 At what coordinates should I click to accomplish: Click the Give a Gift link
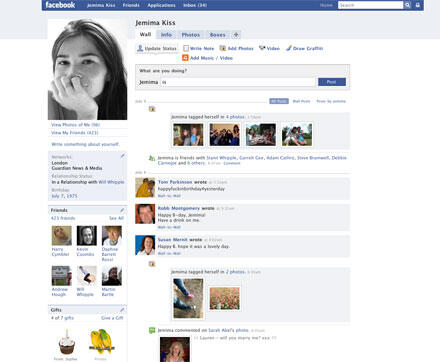coord(112,318)
